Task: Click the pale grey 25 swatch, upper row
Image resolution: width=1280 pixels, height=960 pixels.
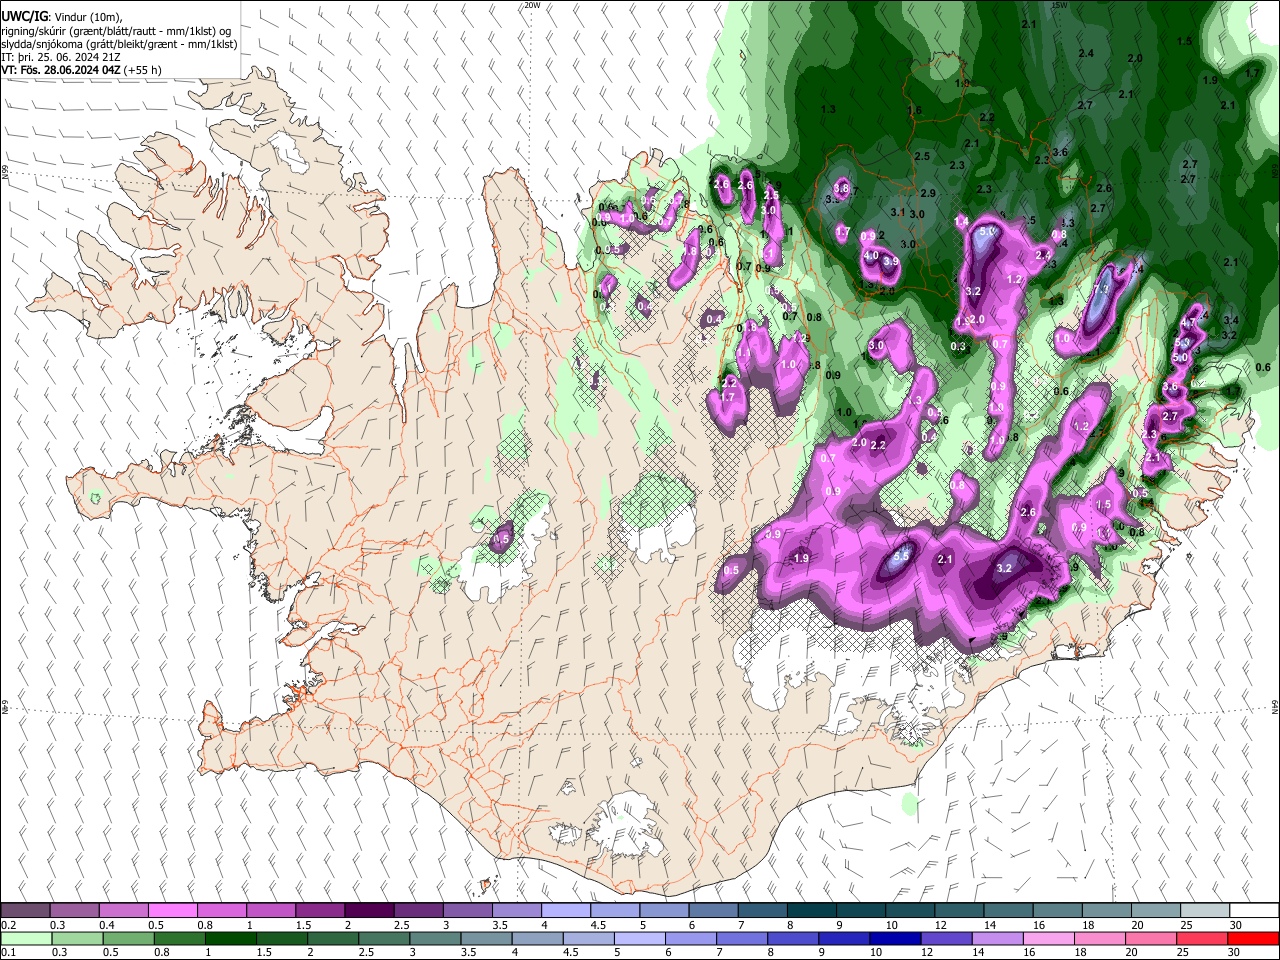Action: pyautogui.click(x=1206, y=911)
